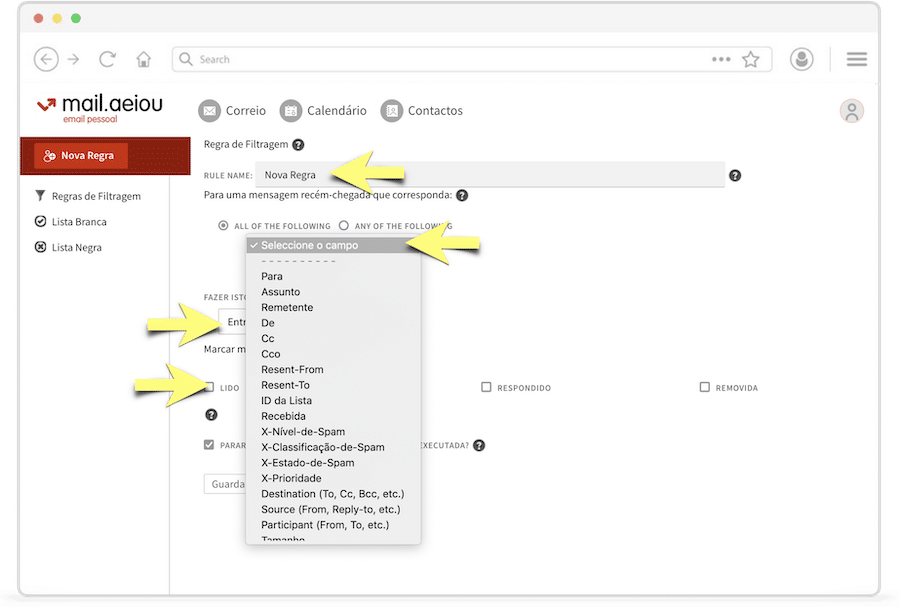Click the bookmark star icon
This screenshot has width=900, height=607.
[x=750, y=59]
